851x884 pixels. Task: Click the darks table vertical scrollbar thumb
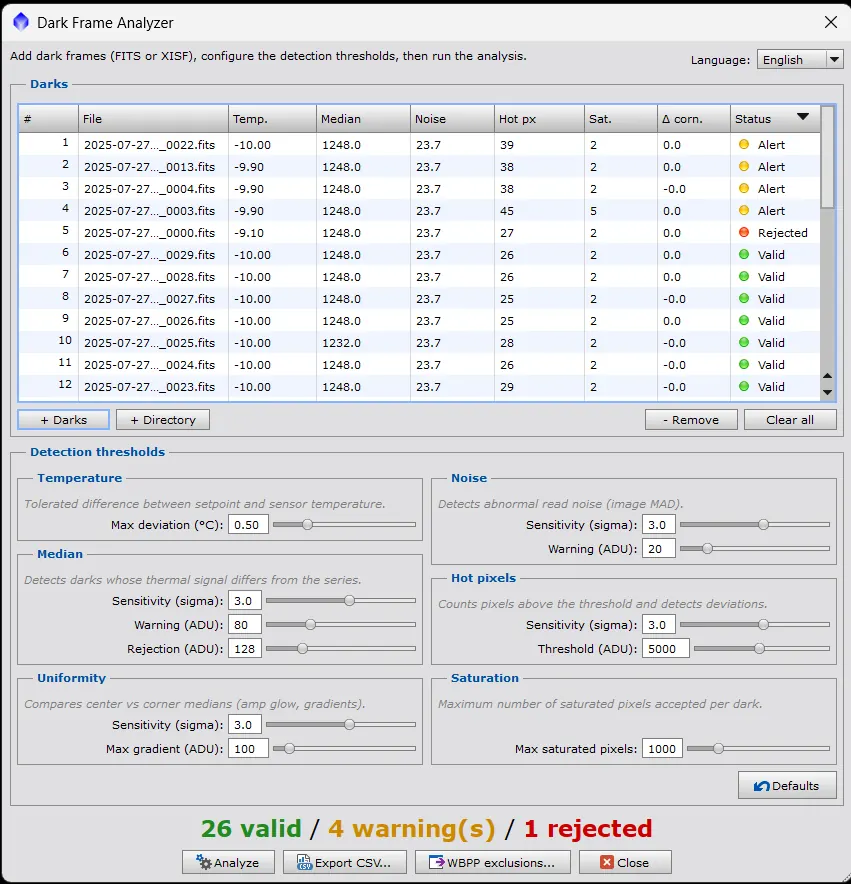point(827,157)
